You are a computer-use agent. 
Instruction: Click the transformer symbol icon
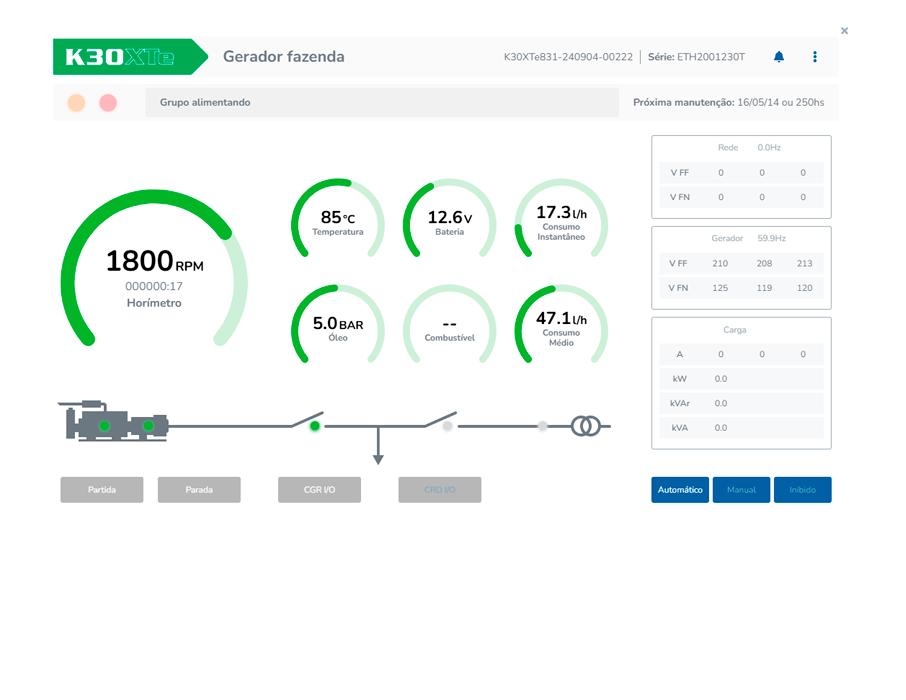pyautogui.click(x=585, y=426)
